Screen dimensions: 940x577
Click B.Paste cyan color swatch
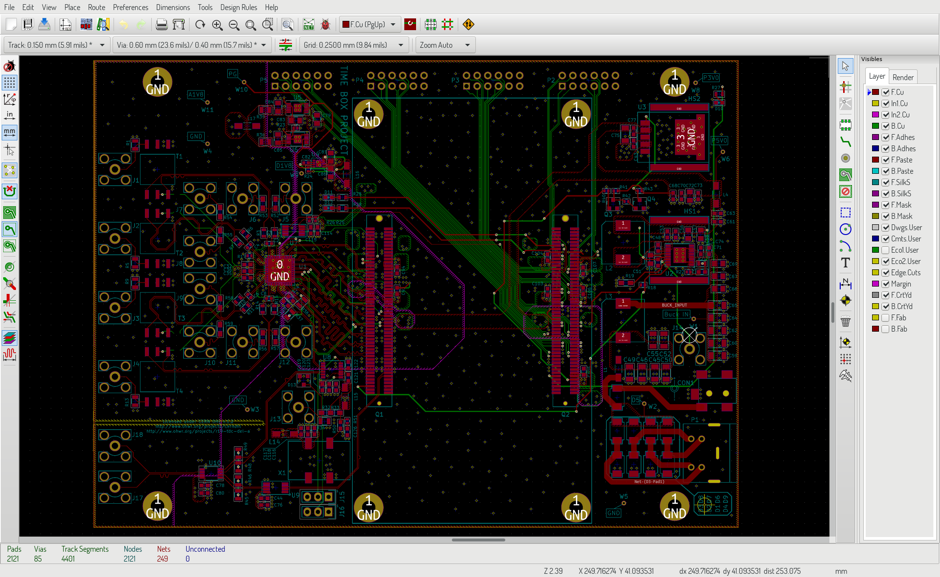[x=875, y=171]
